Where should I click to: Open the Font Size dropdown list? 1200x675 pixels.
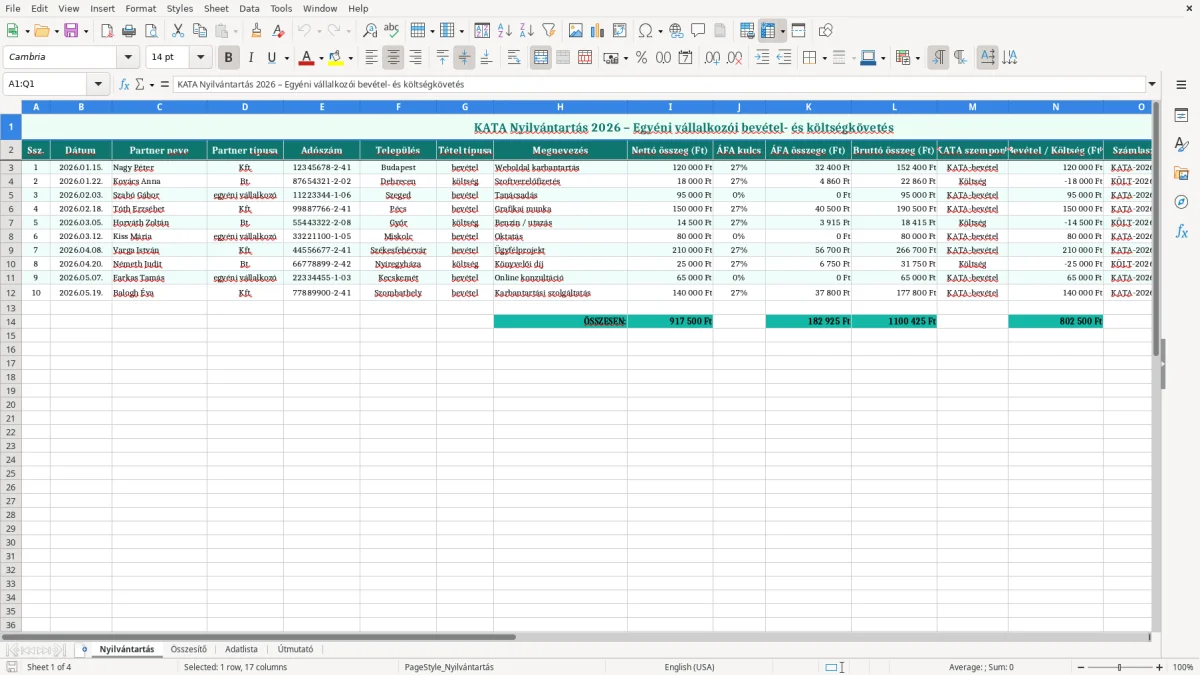201,58
